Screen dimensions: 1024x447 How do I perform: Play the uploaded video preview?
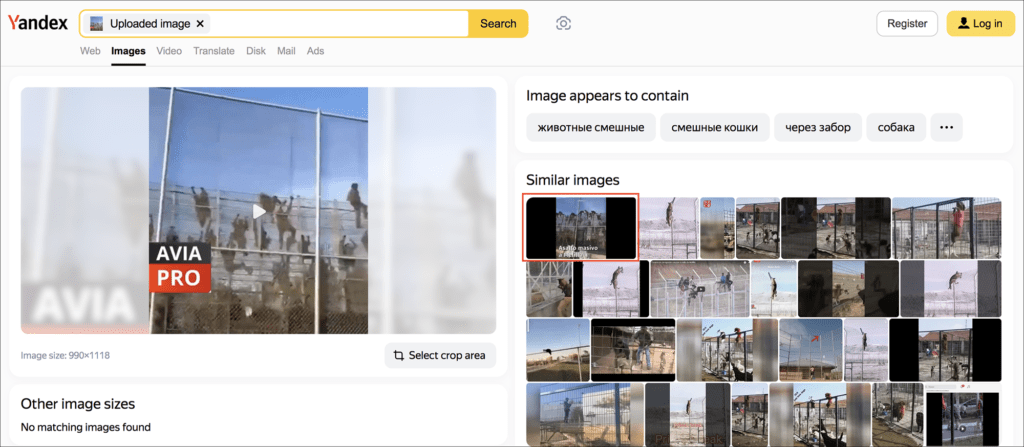click(259, 211)
